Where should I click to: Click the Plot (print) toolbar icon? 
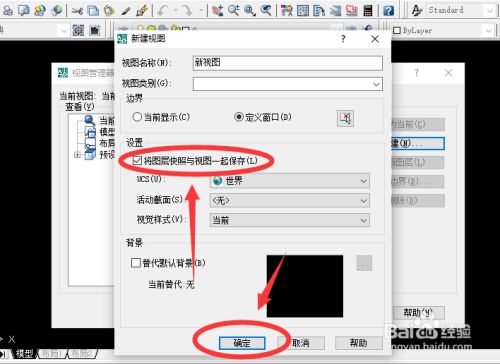point(7,10)
